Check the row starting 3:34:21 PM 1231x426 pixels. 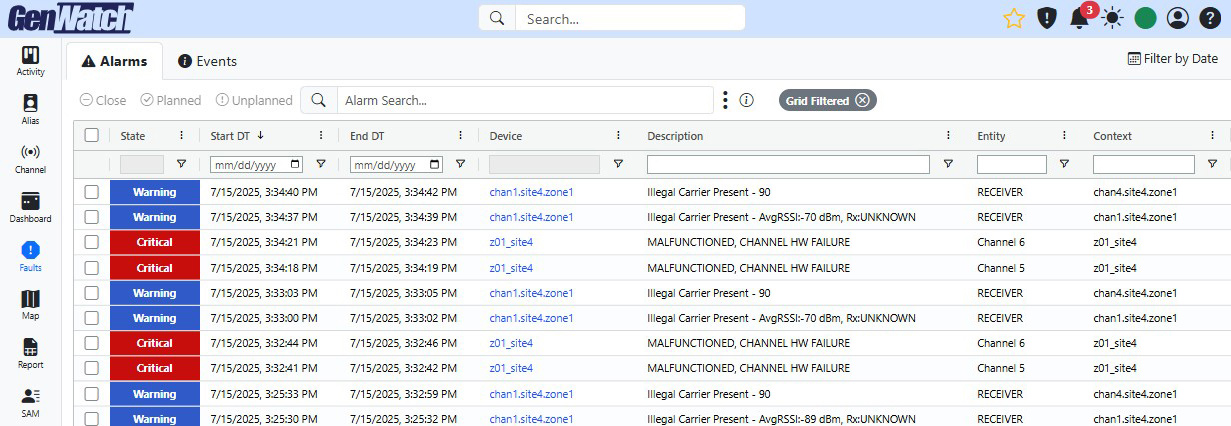92,242
